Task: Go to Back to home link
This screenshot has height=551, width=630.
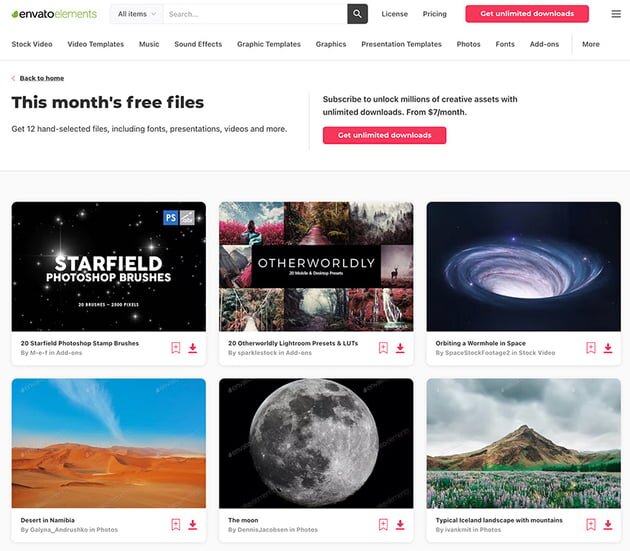Action: (42, 78)
